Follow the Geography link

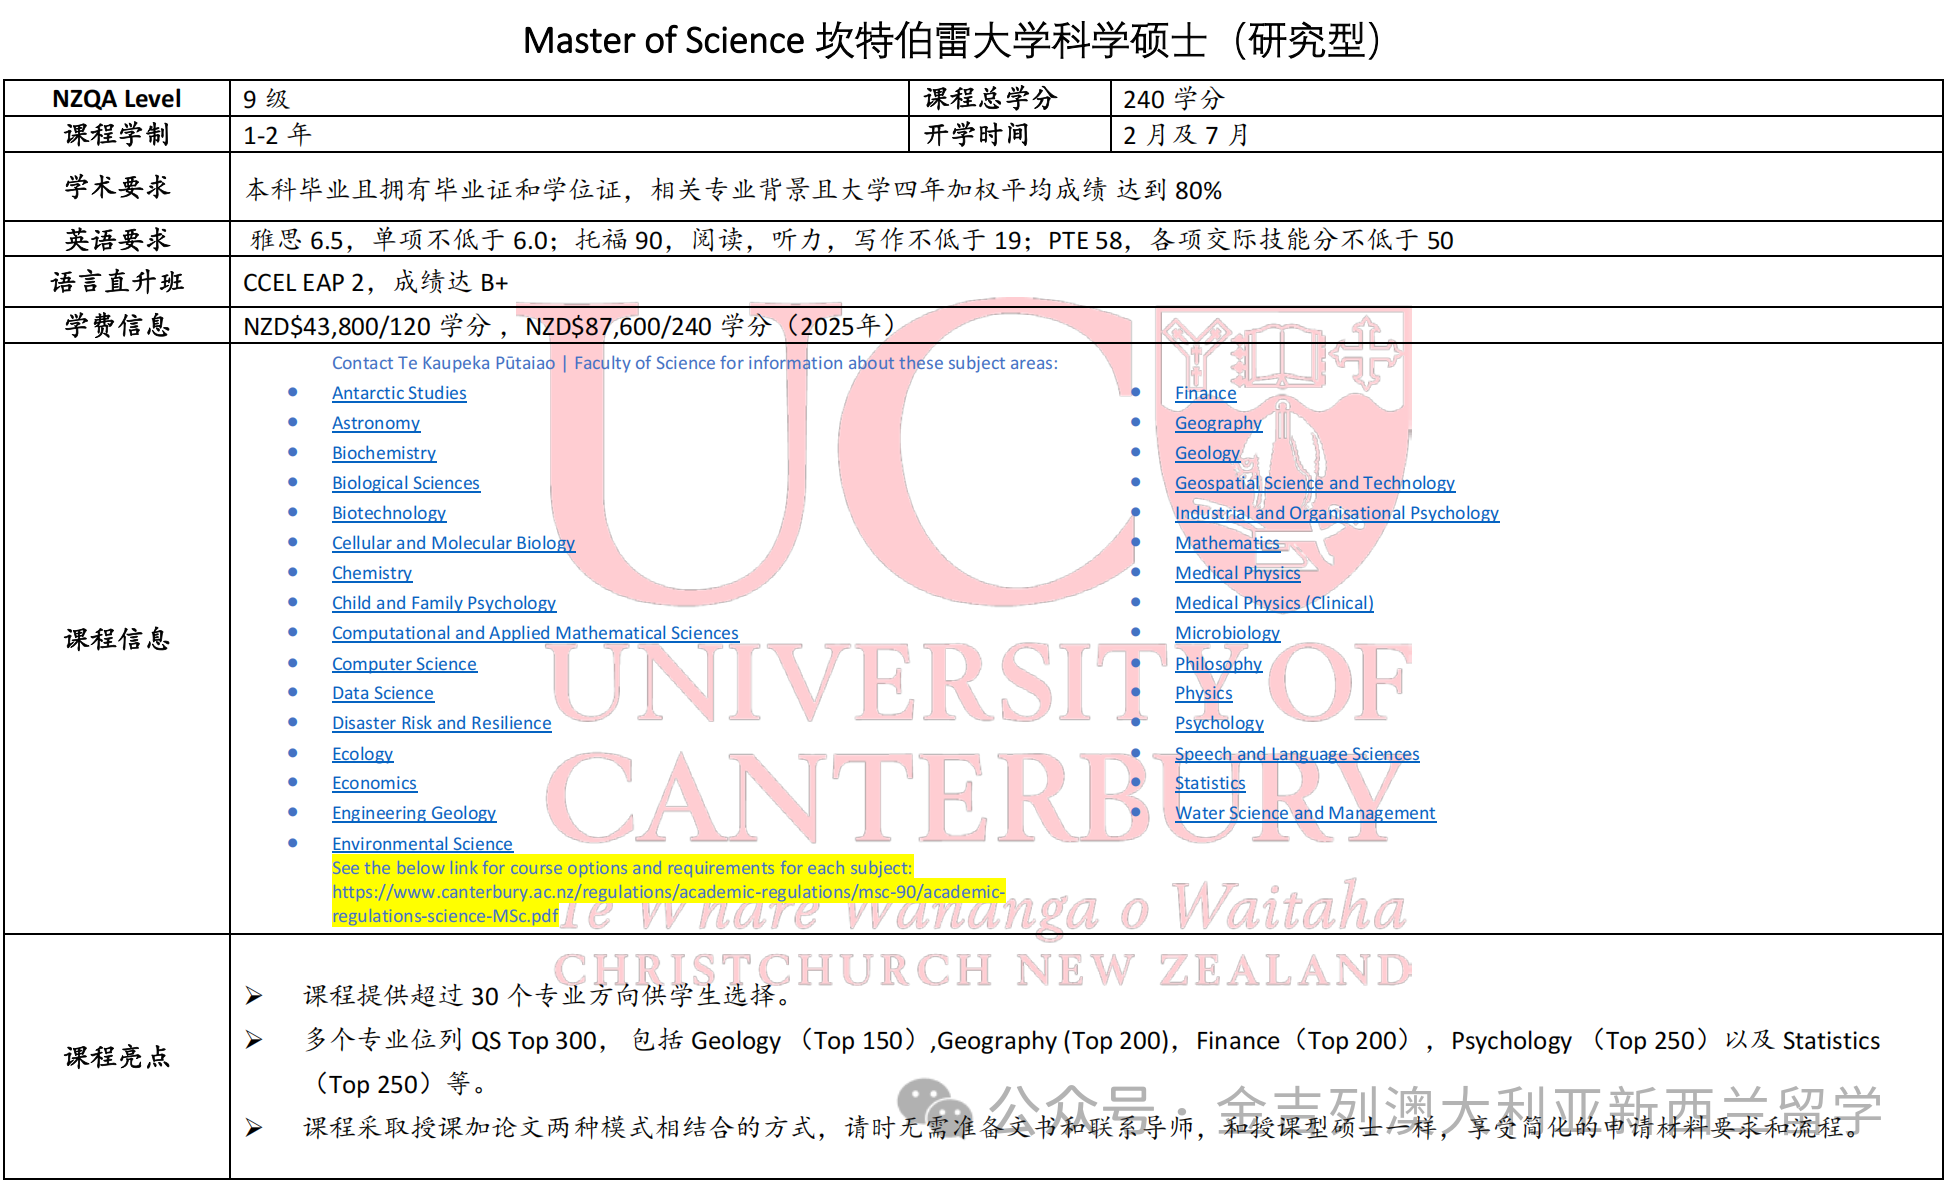(1218, 423)
